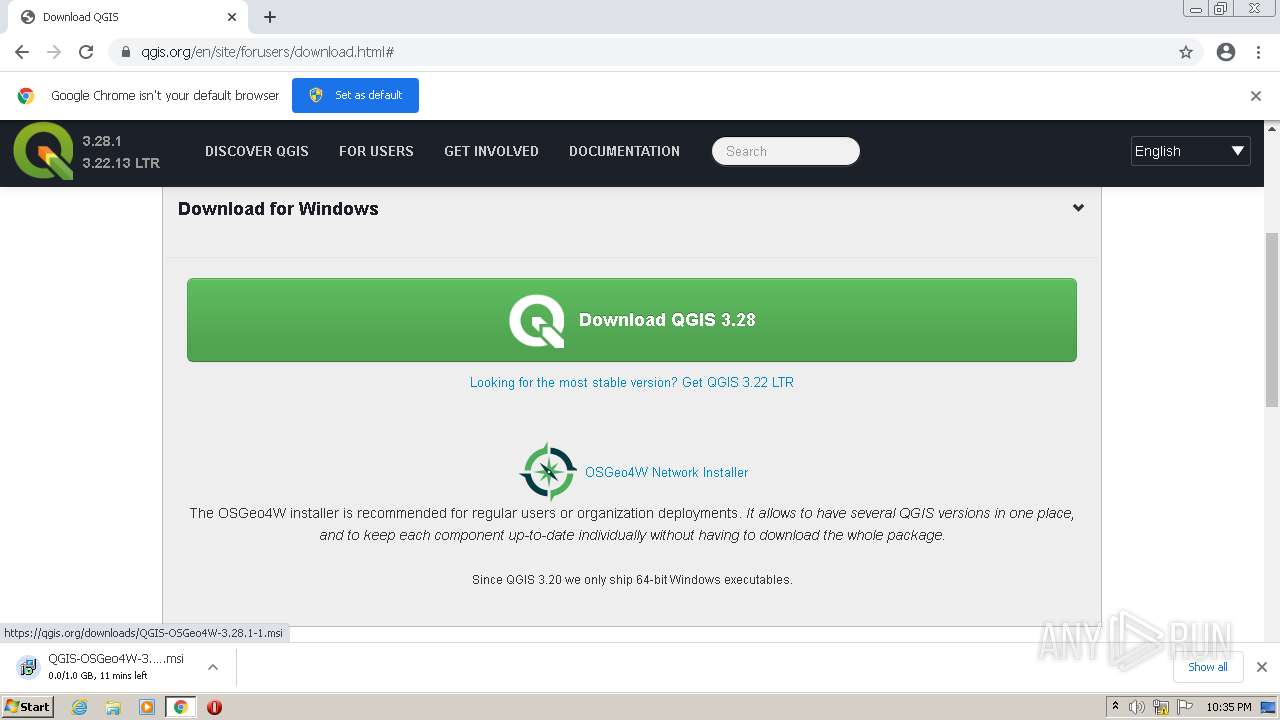This screenshot has height=720, width=1280.
Task: Click the MSI file icon in downloads bar
Action: coord(28,667)
